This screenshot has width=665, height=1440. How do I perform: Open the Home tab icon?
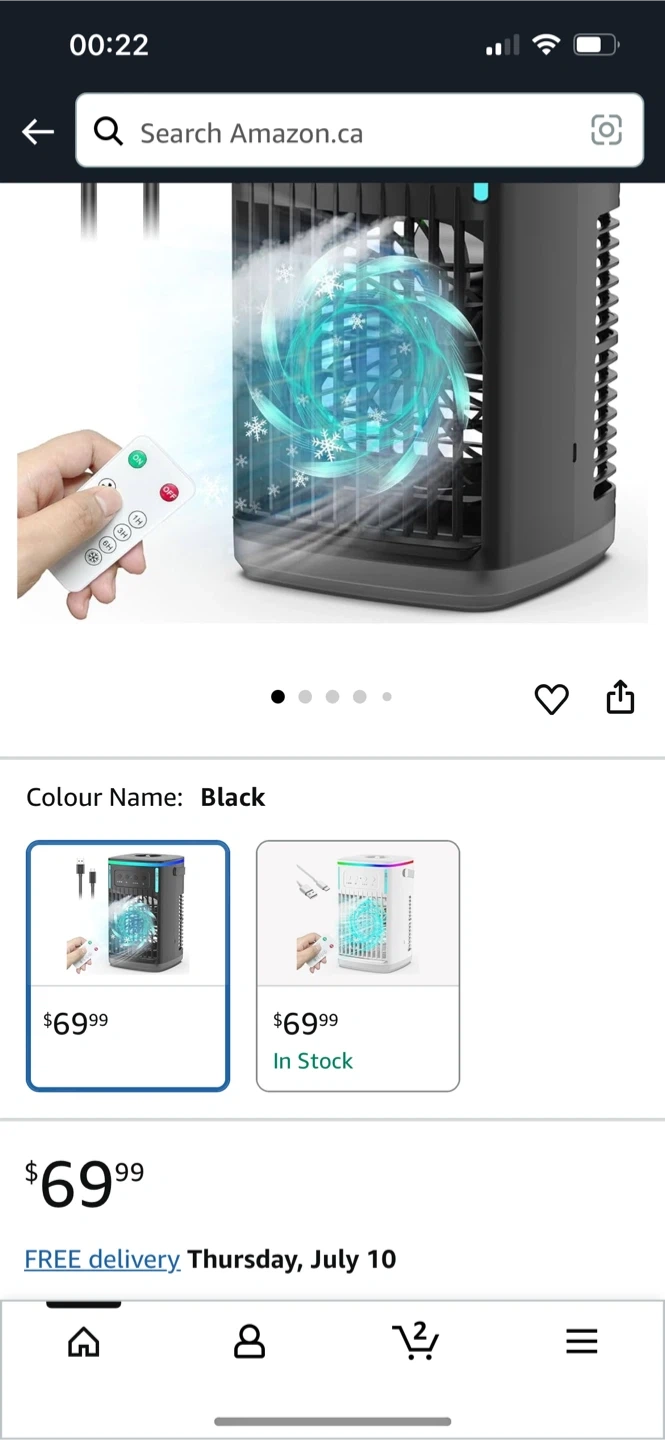click(84, 1341)
